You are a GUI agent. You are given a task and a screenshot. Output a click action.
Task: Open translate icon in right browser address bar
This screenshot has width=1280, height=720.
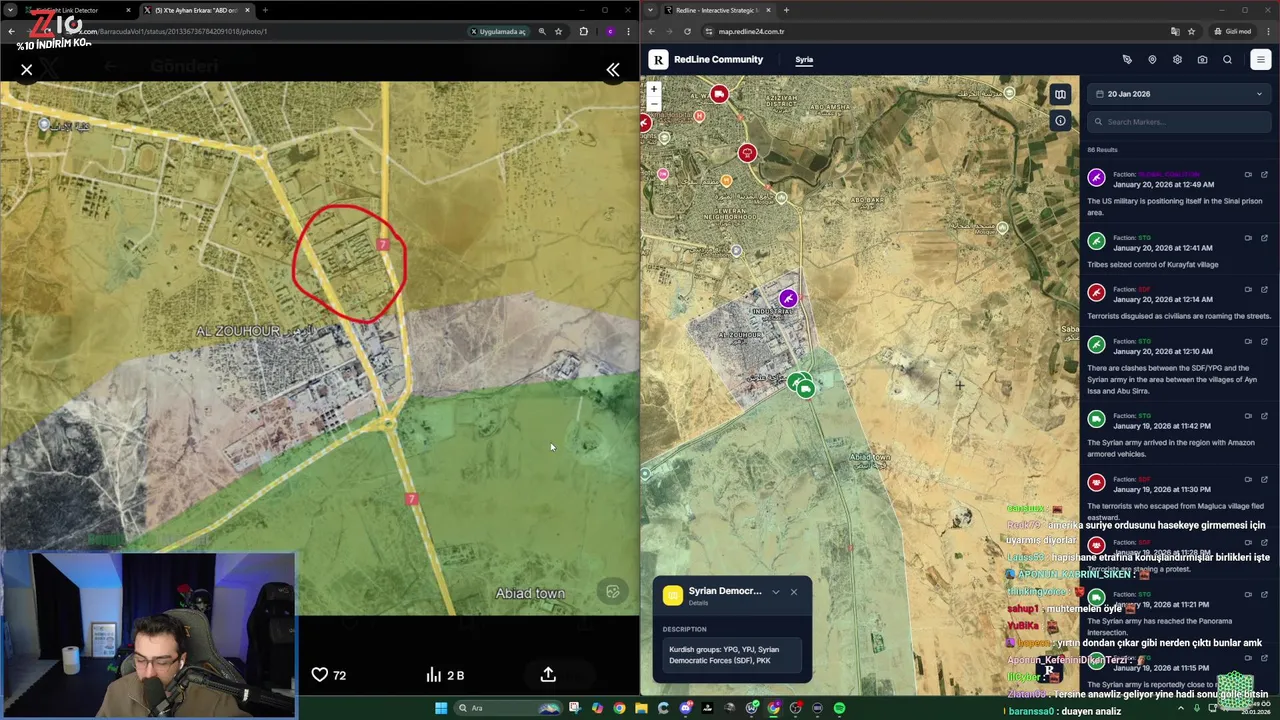click(1175, 31)
